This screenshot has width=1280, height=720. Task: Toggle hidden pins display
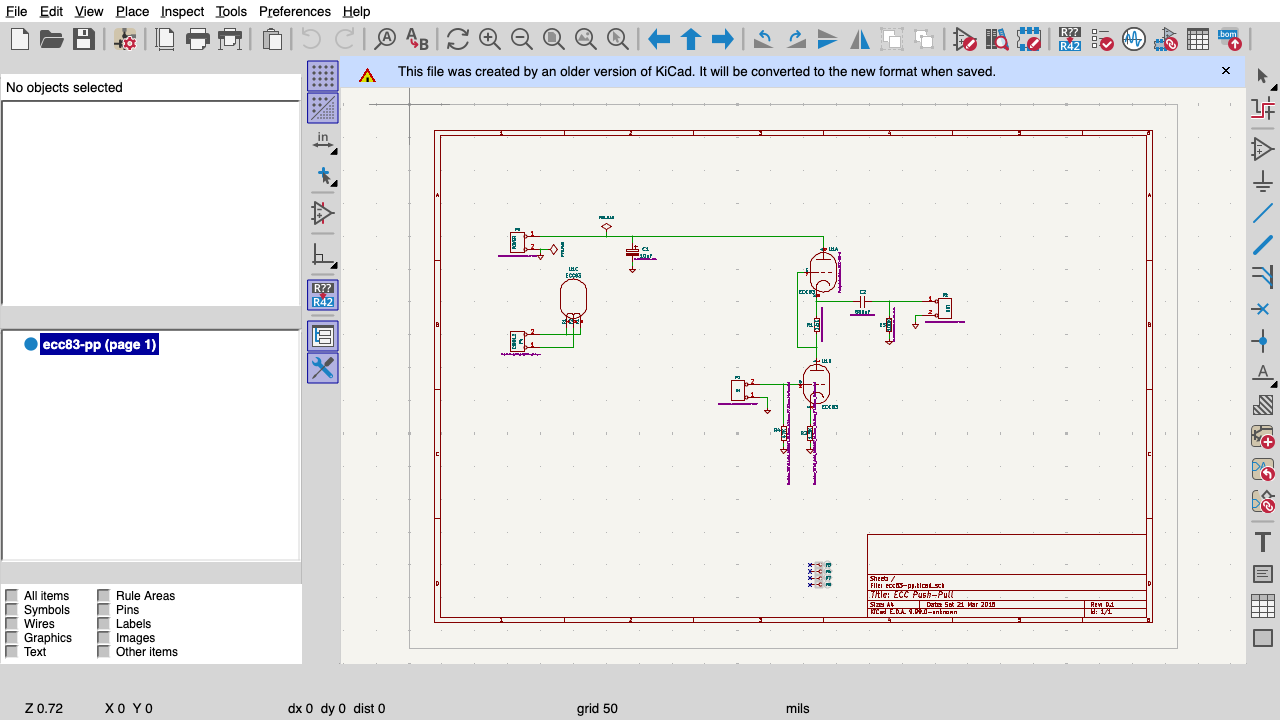(322, 213)
